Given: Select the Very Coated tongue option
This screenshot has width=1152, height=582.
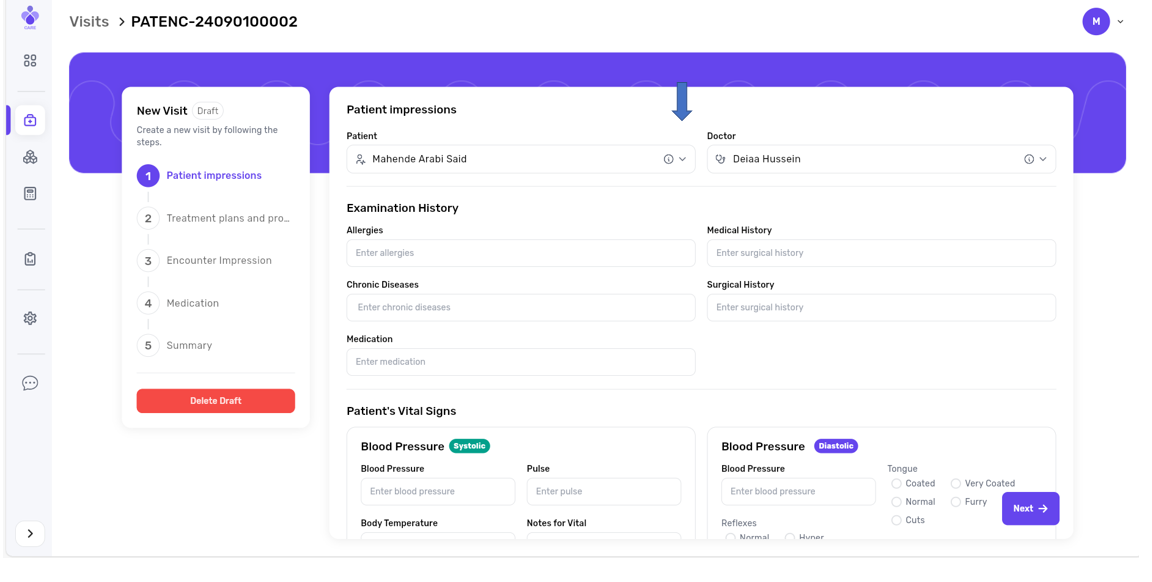Looking at the screenshot, I should pos(956,484).
